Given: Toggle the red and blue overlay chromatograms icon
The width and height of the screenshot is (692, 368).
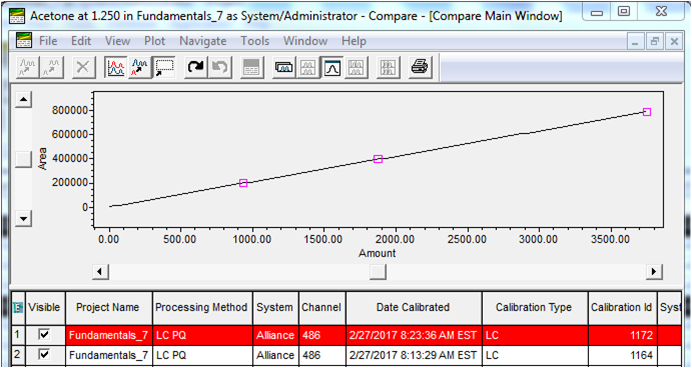Looking at the screenshot, I should (x=116, y=68).
